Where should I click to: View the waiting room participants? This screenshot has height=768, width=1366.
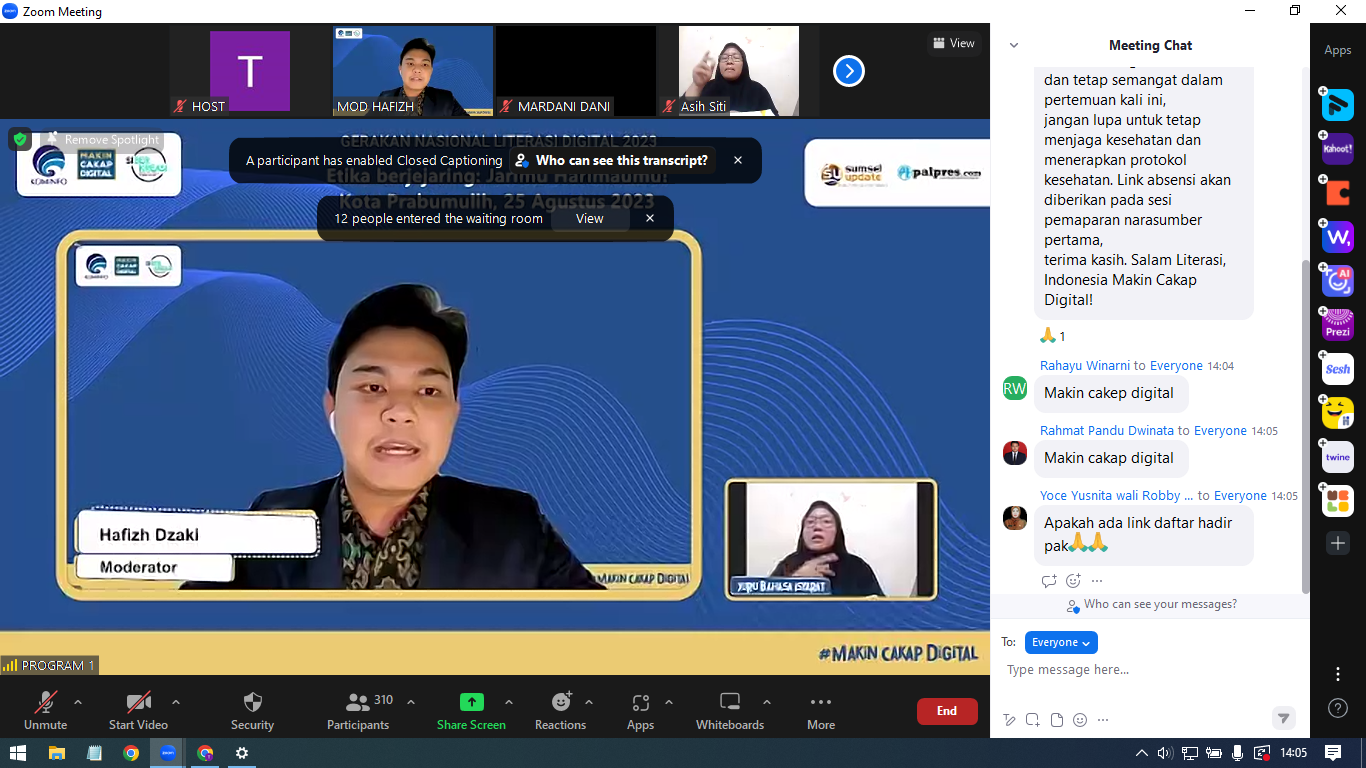[590, 218]
